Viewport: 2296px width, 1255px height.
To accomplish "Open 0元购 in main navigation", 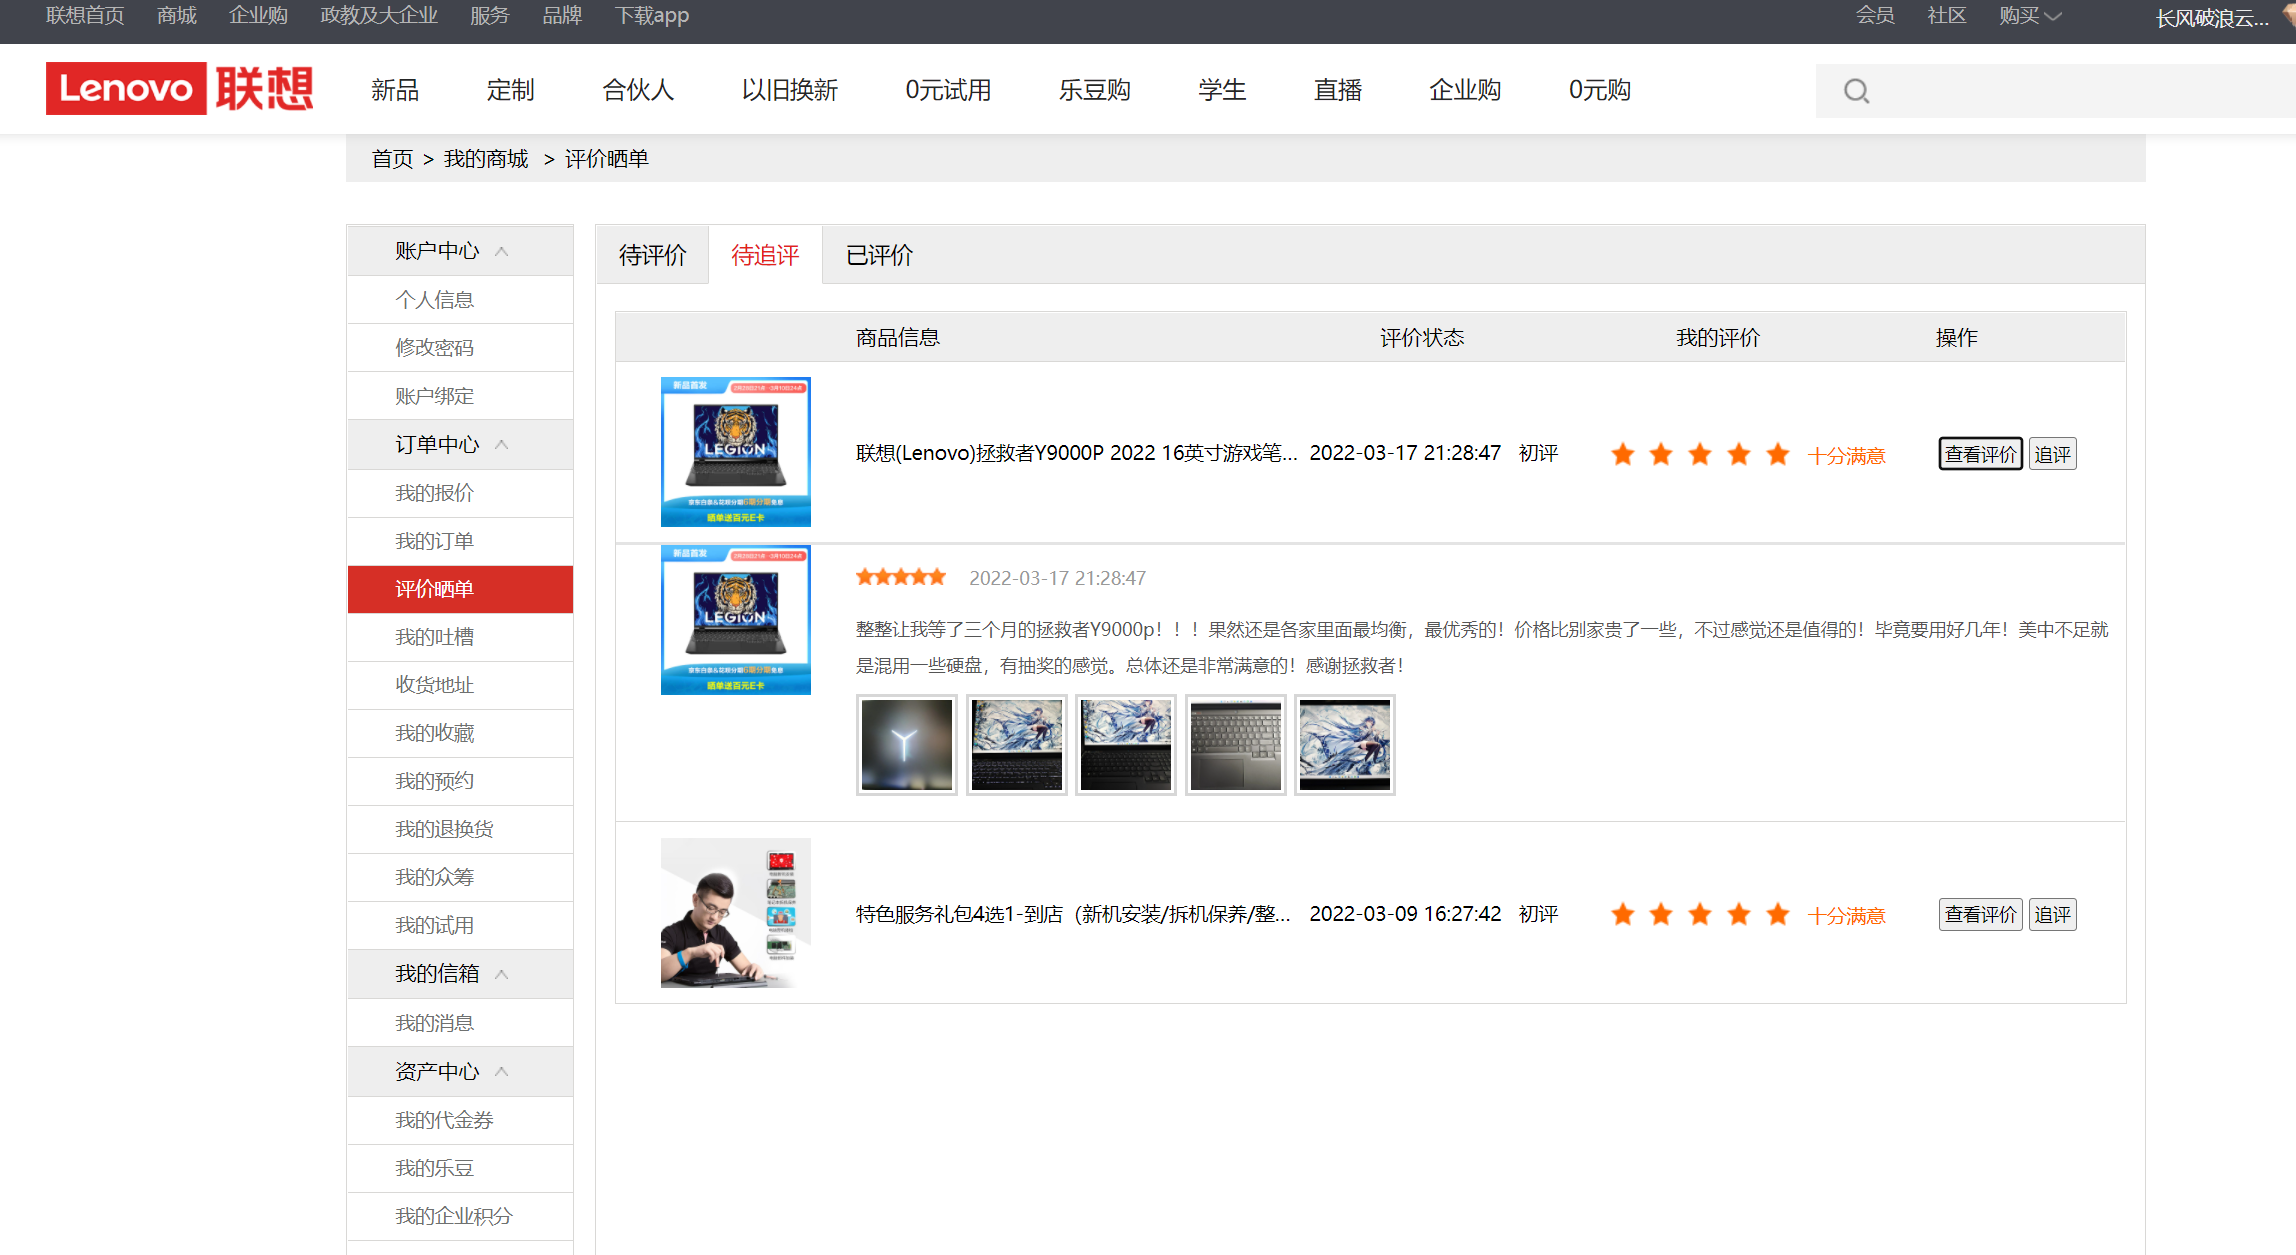I will [x=1599, y=90].
